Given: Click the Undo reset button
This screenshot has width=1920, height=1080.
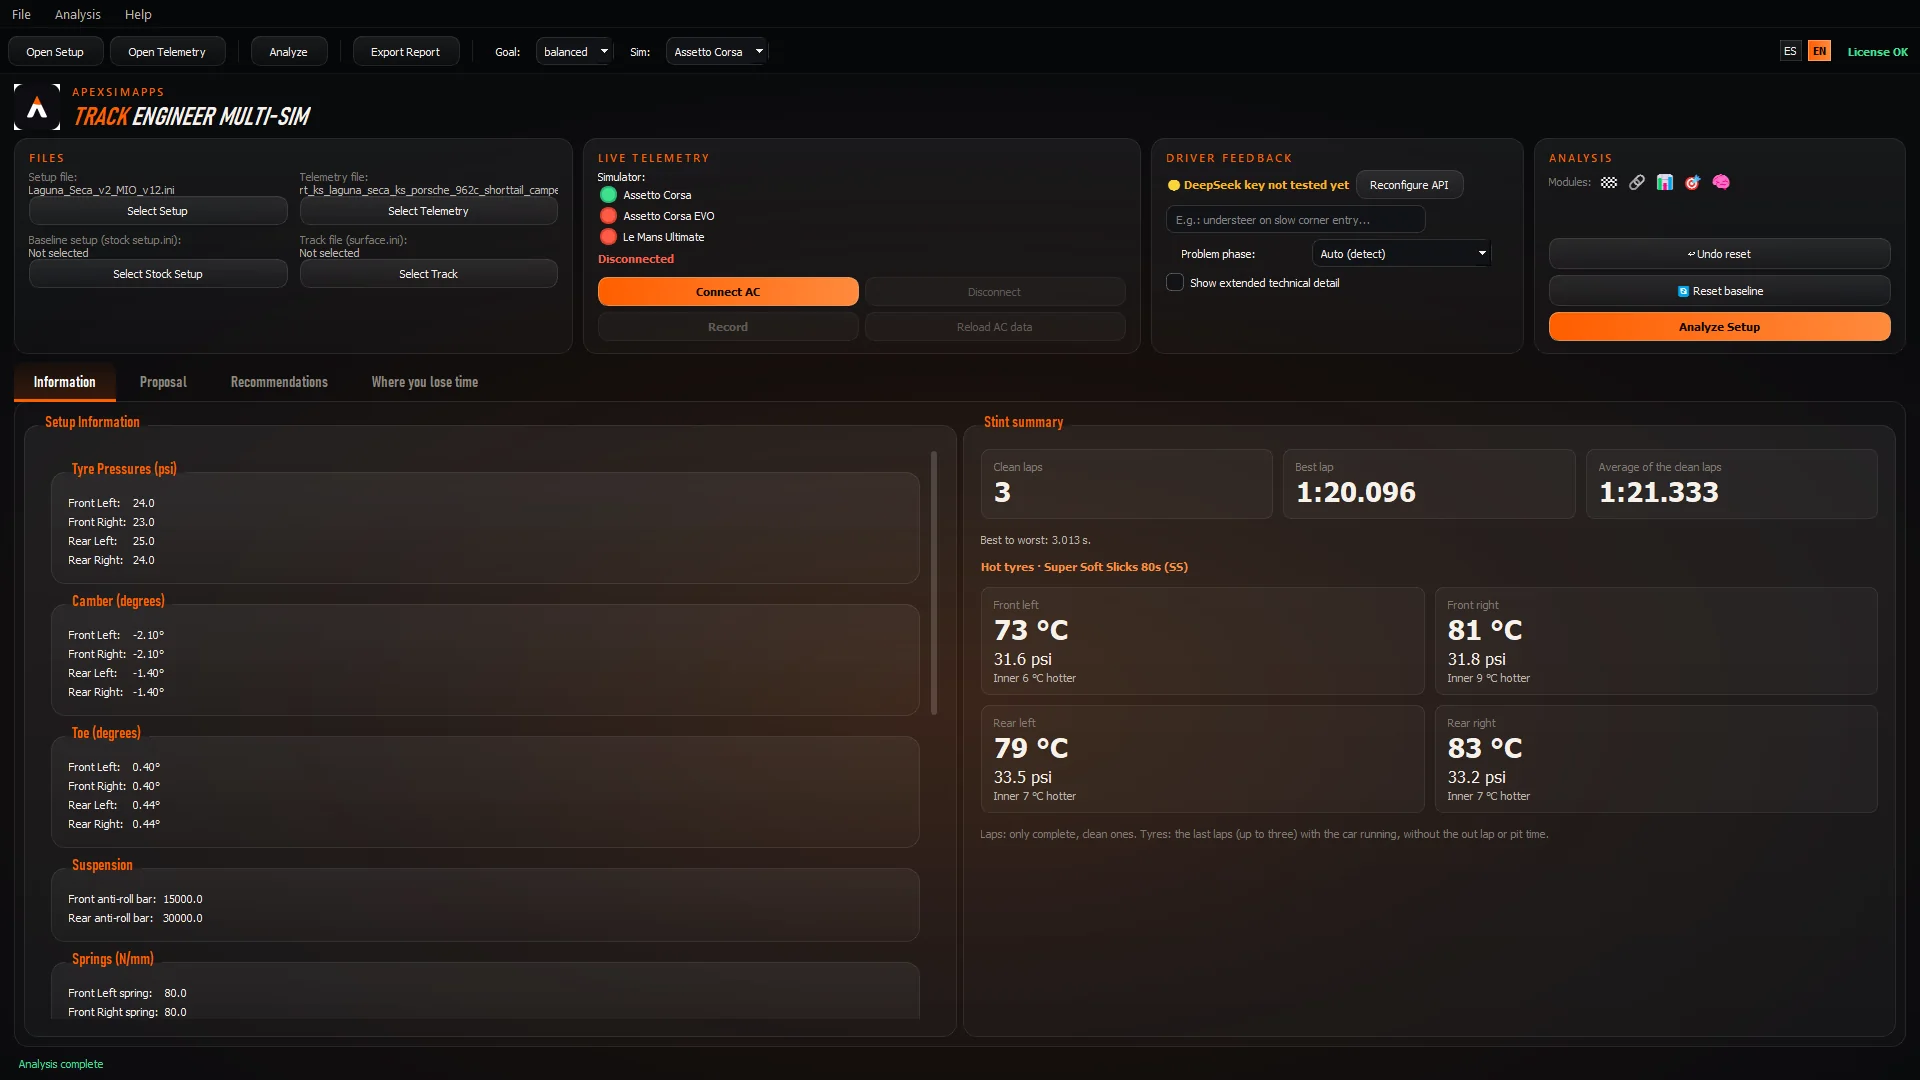Looking at the screenshot, I should point(1719,254).
